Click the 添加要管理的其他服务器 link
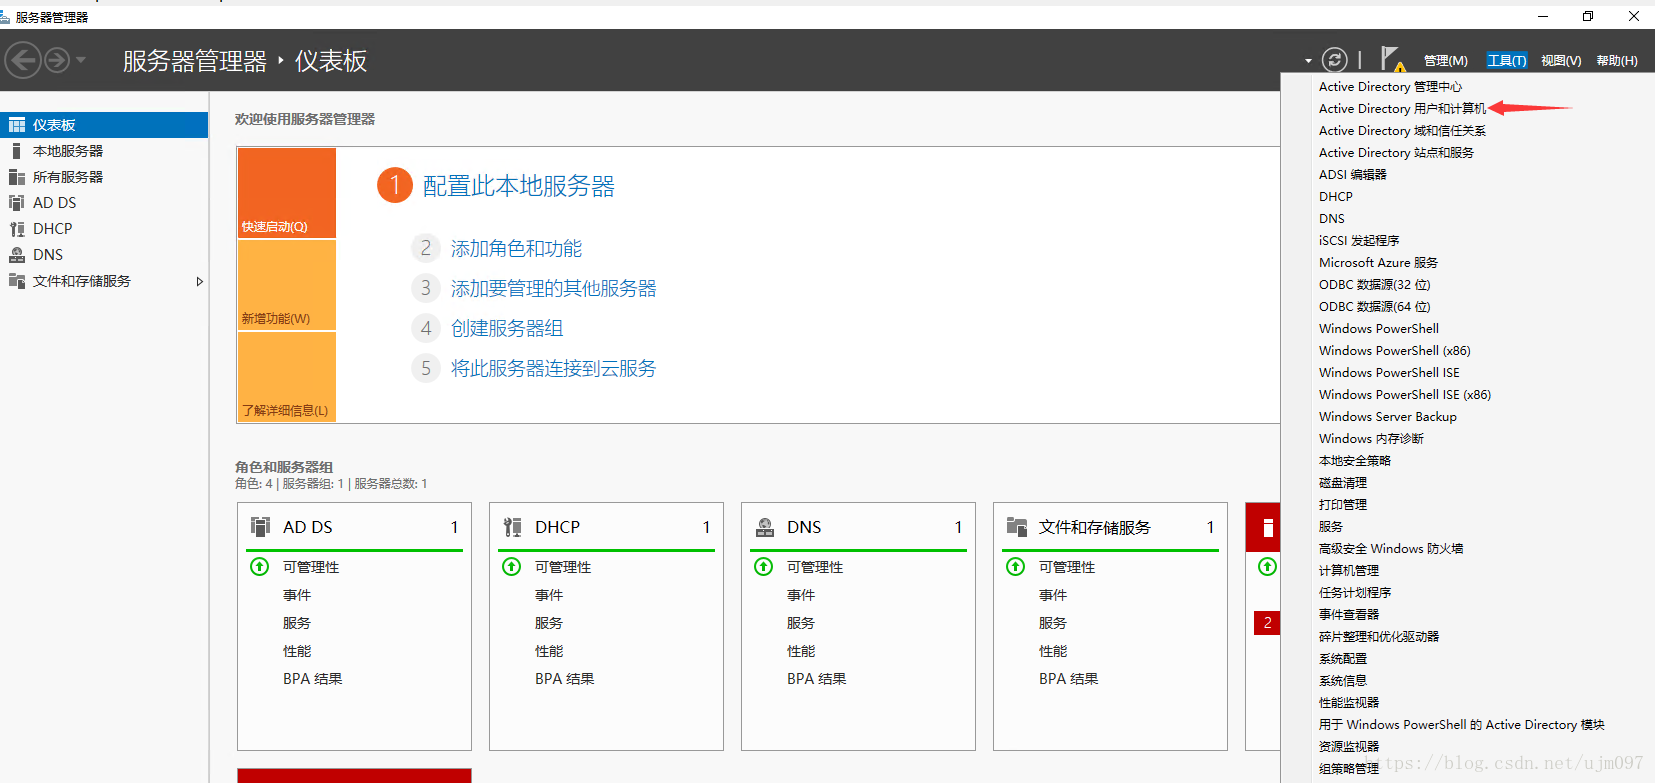Screen dimensions: 1655x783 pos(554,288)
